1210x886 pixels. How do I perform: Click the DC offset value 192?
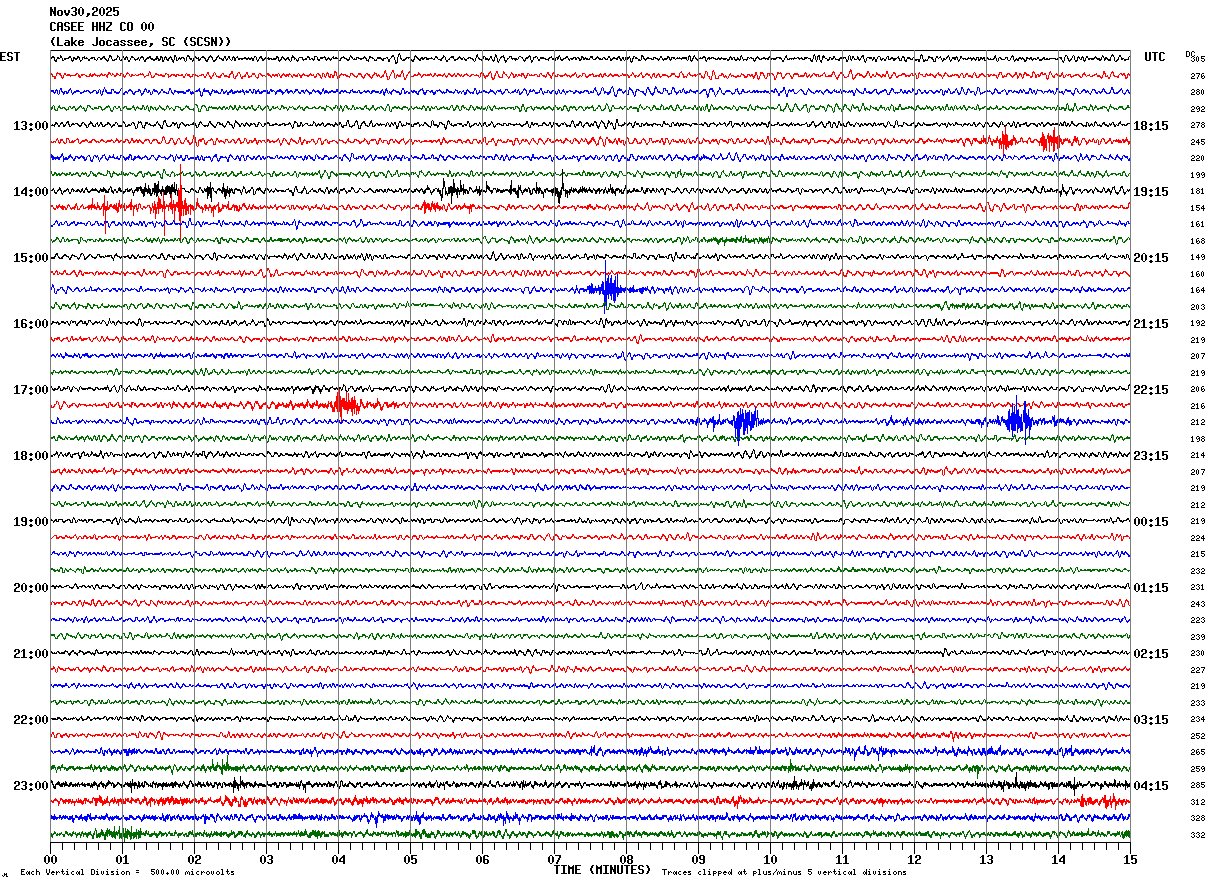(x=1197, y=323)
